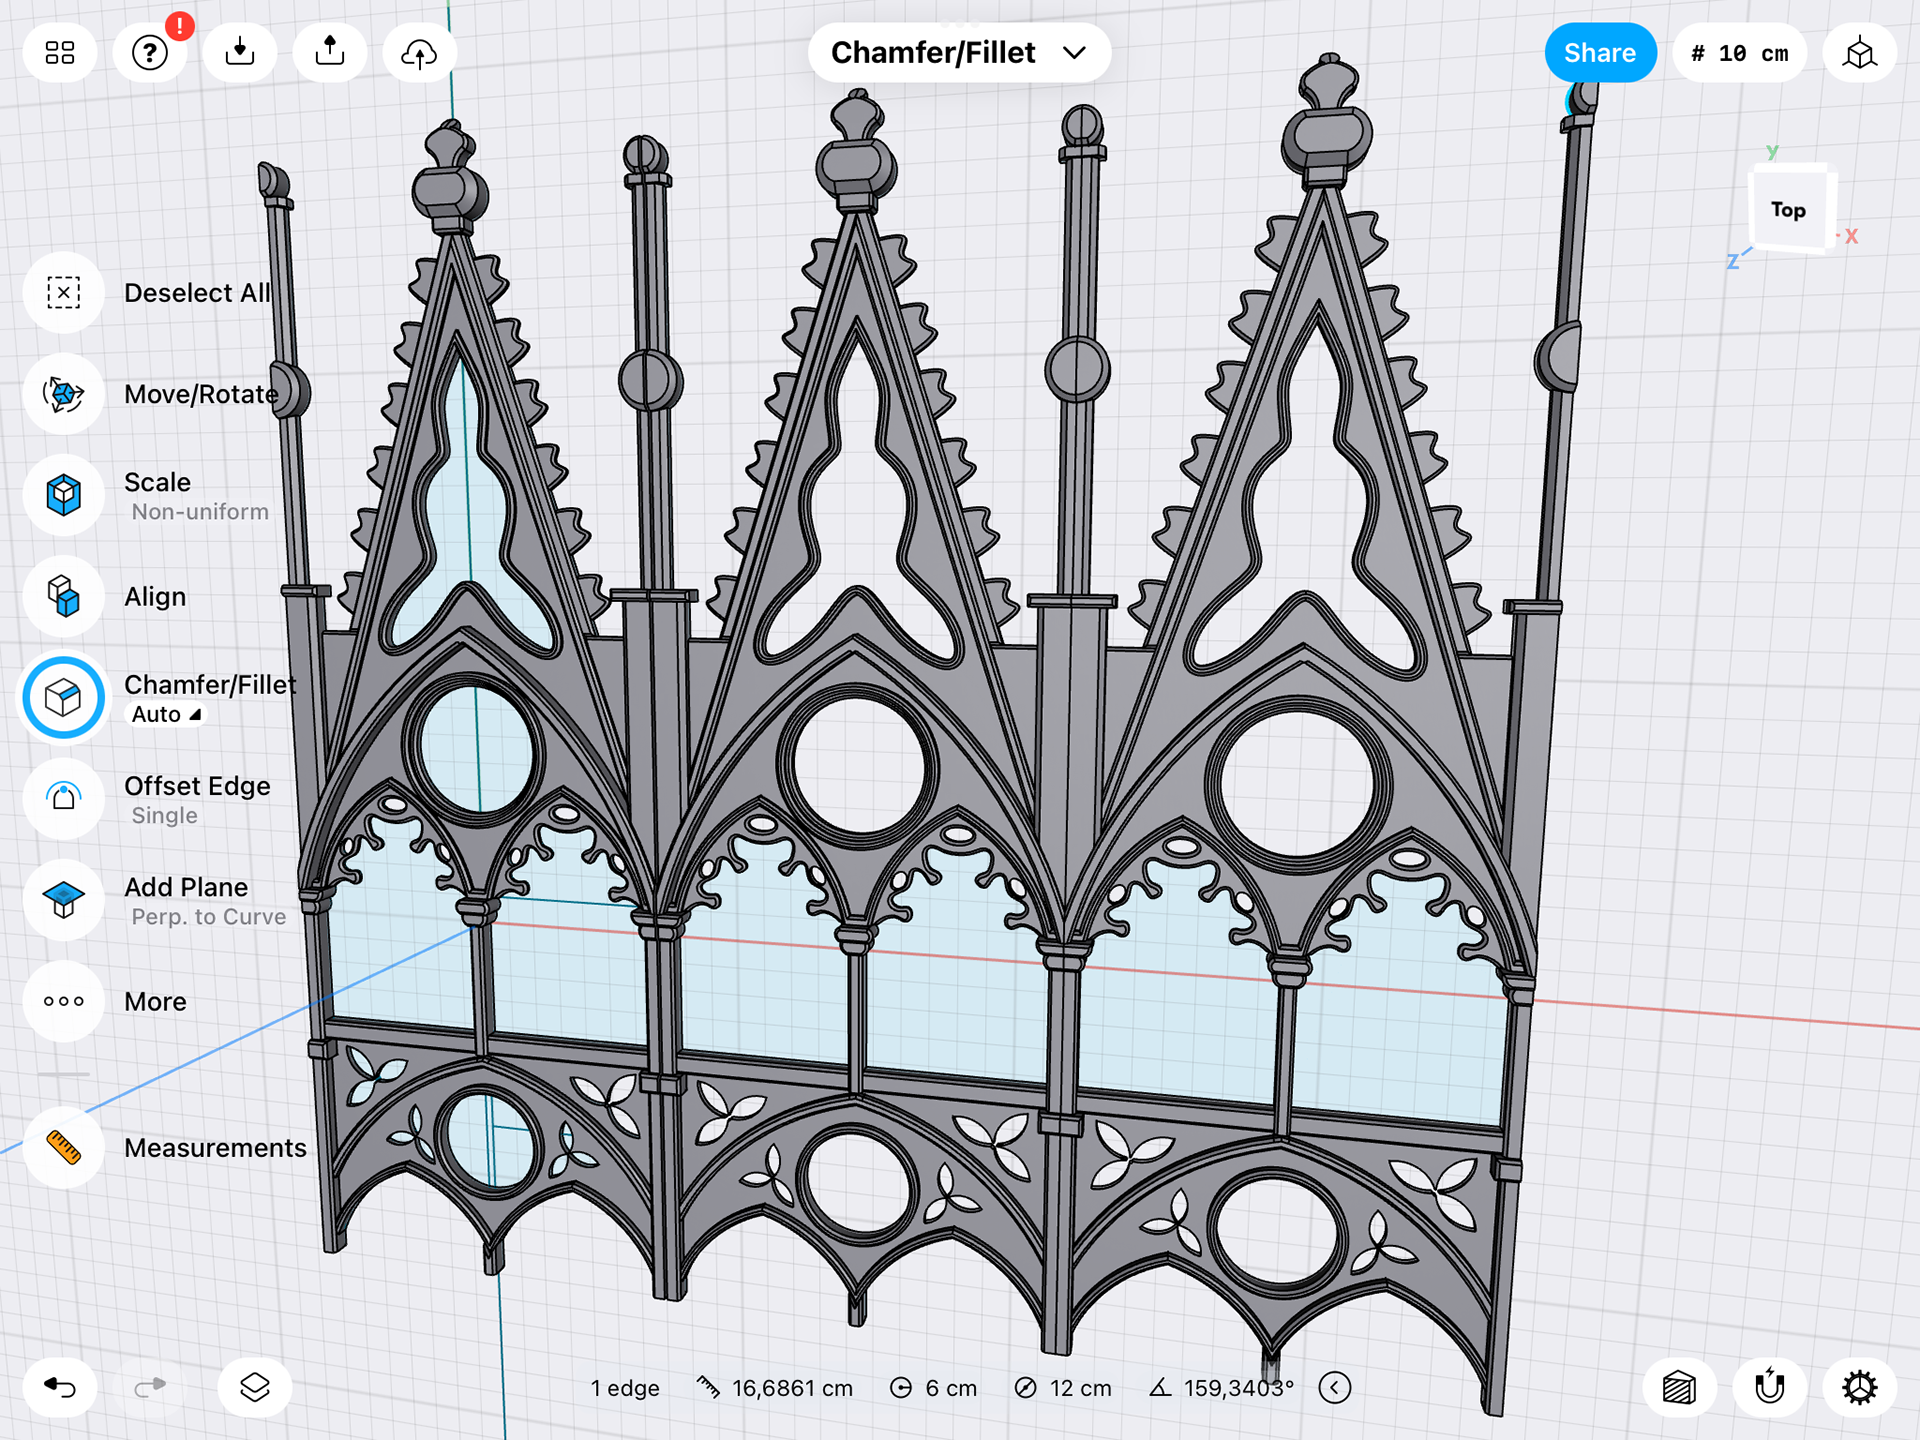The width and height of the screenshot is (1920, 1440).
Task: Click Deselect All
Action: (64, 293)
